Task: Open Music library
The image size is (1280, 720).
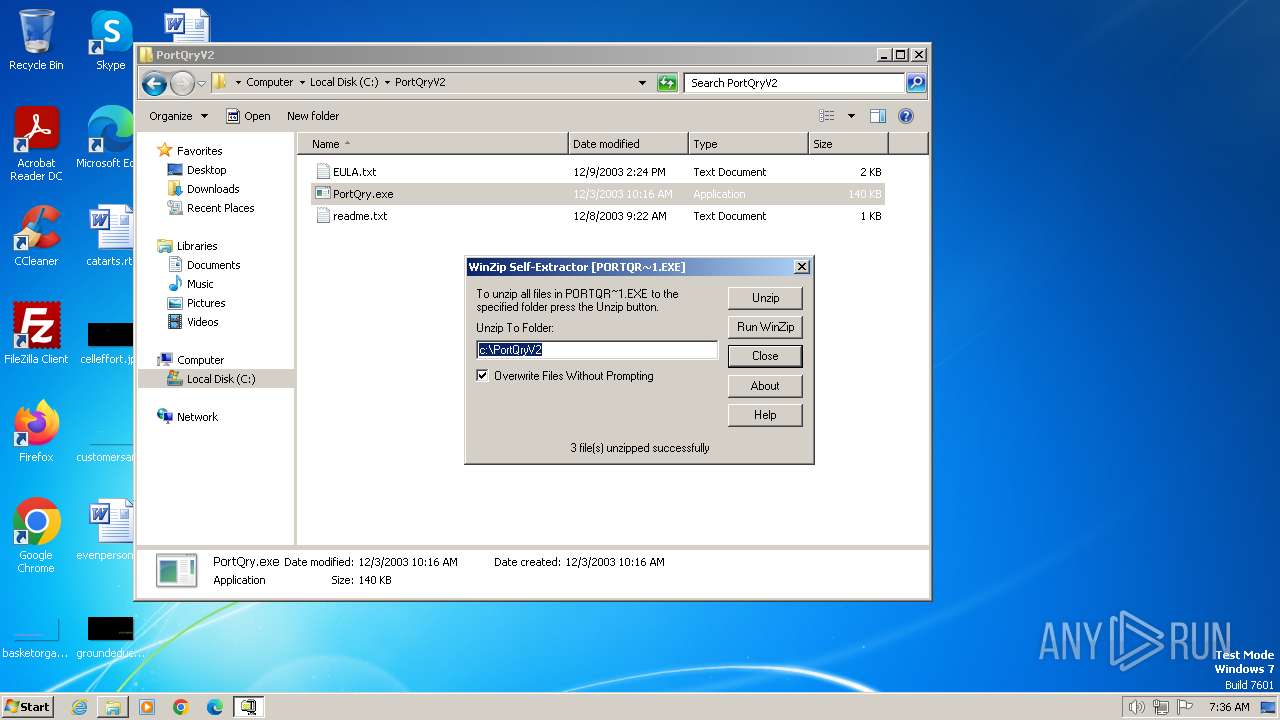Action: click(x=200, y=284)
